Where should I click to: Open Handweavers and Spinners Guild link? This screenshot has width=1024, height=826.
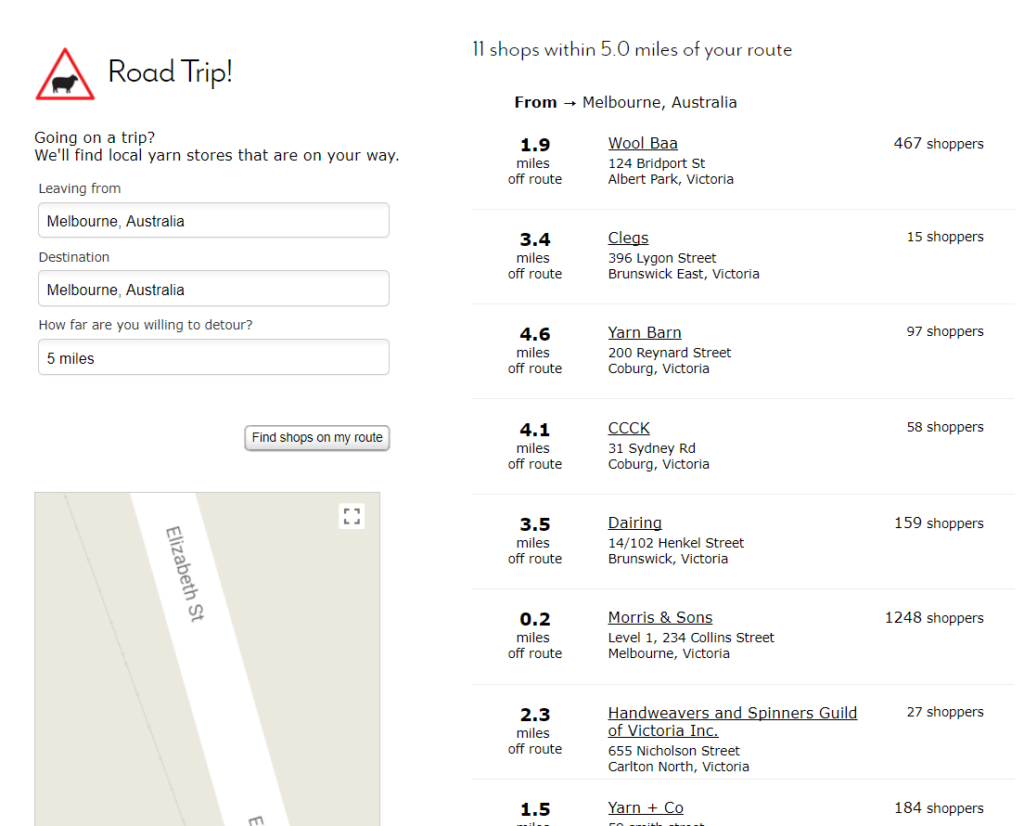click(732, 713)
